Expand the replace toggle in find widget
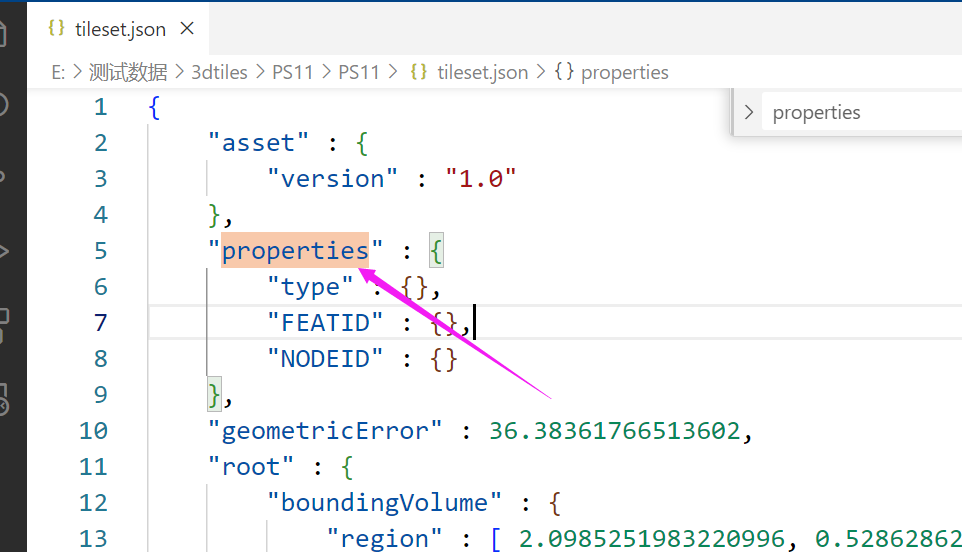 748,112
